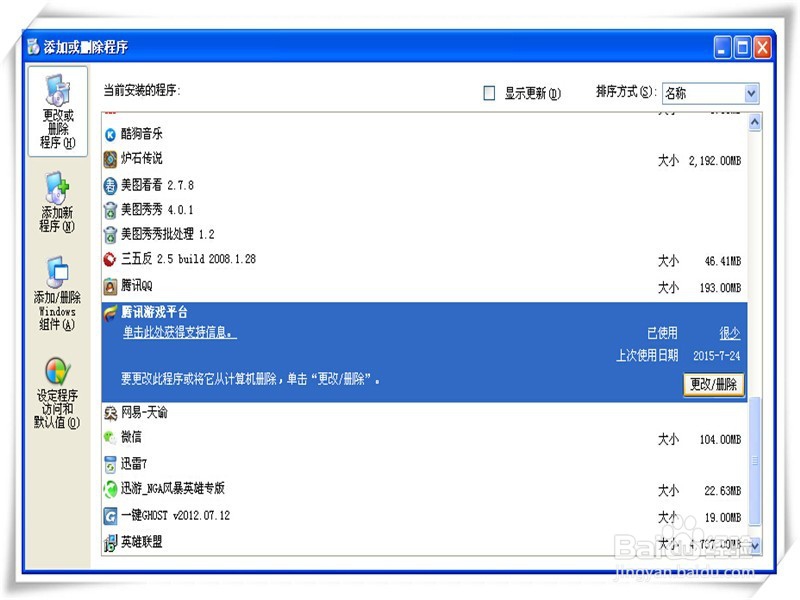Click the 迅游_NGA风暴英雄专版 icon
The height and width of the screenshot is (600, 800).
click(x=110, y=489)
